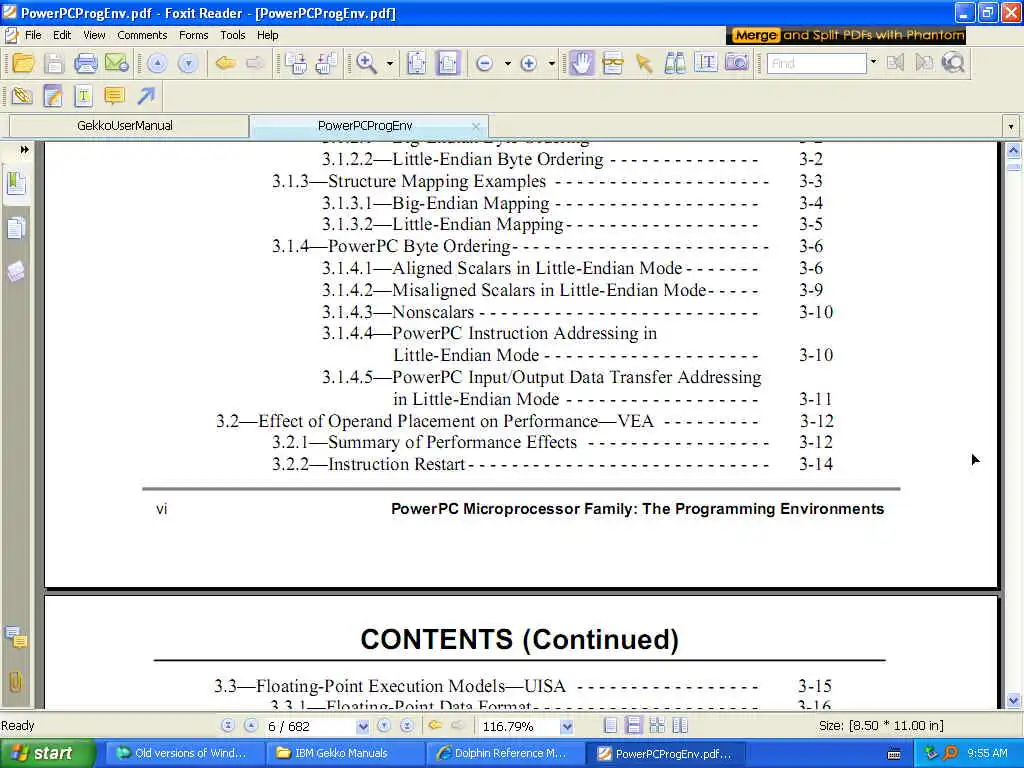The height and width of the screenshot is (768, 1024).
Task: Open the Edit menu
Action: 62,35
